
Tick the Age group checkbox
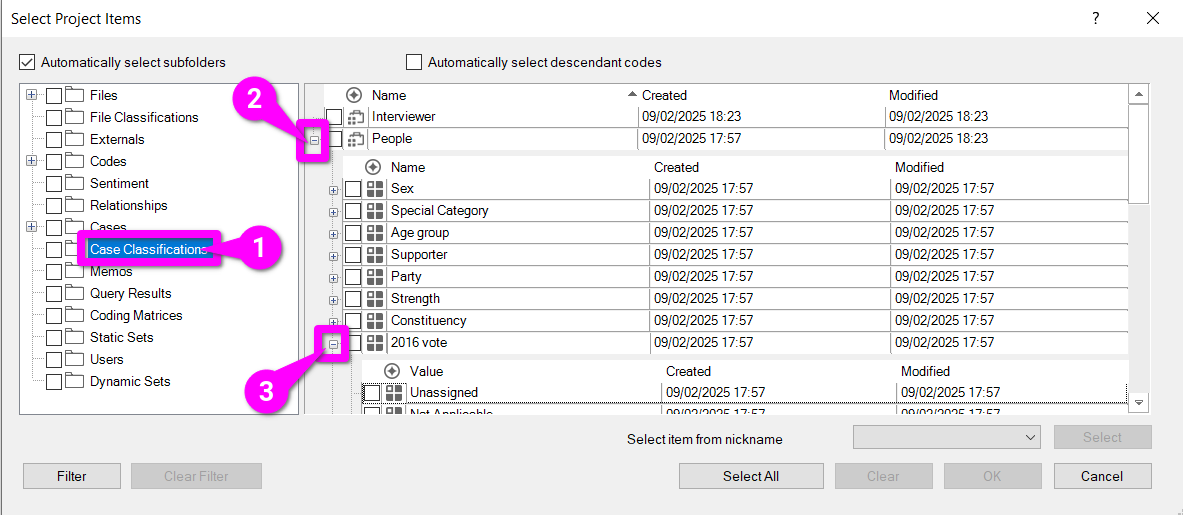(353, 233)
